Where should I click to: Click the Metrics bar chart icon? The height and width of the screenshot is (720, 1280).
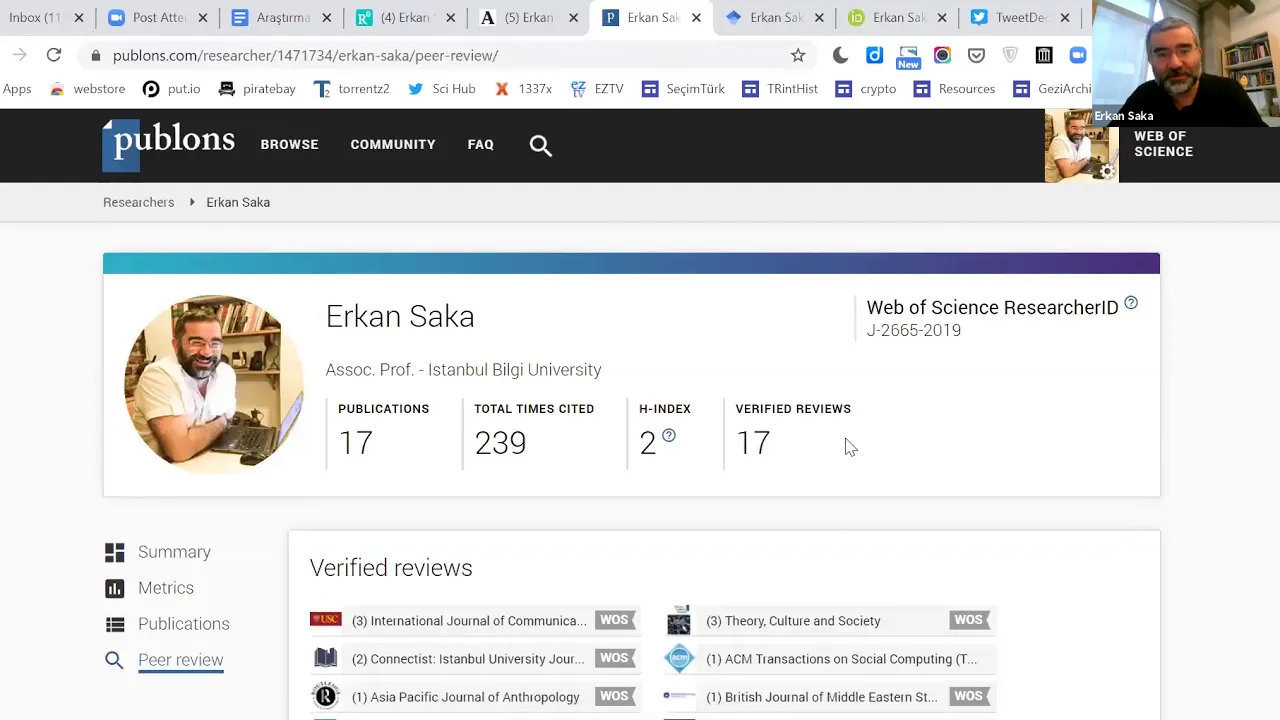click(115, 588)
